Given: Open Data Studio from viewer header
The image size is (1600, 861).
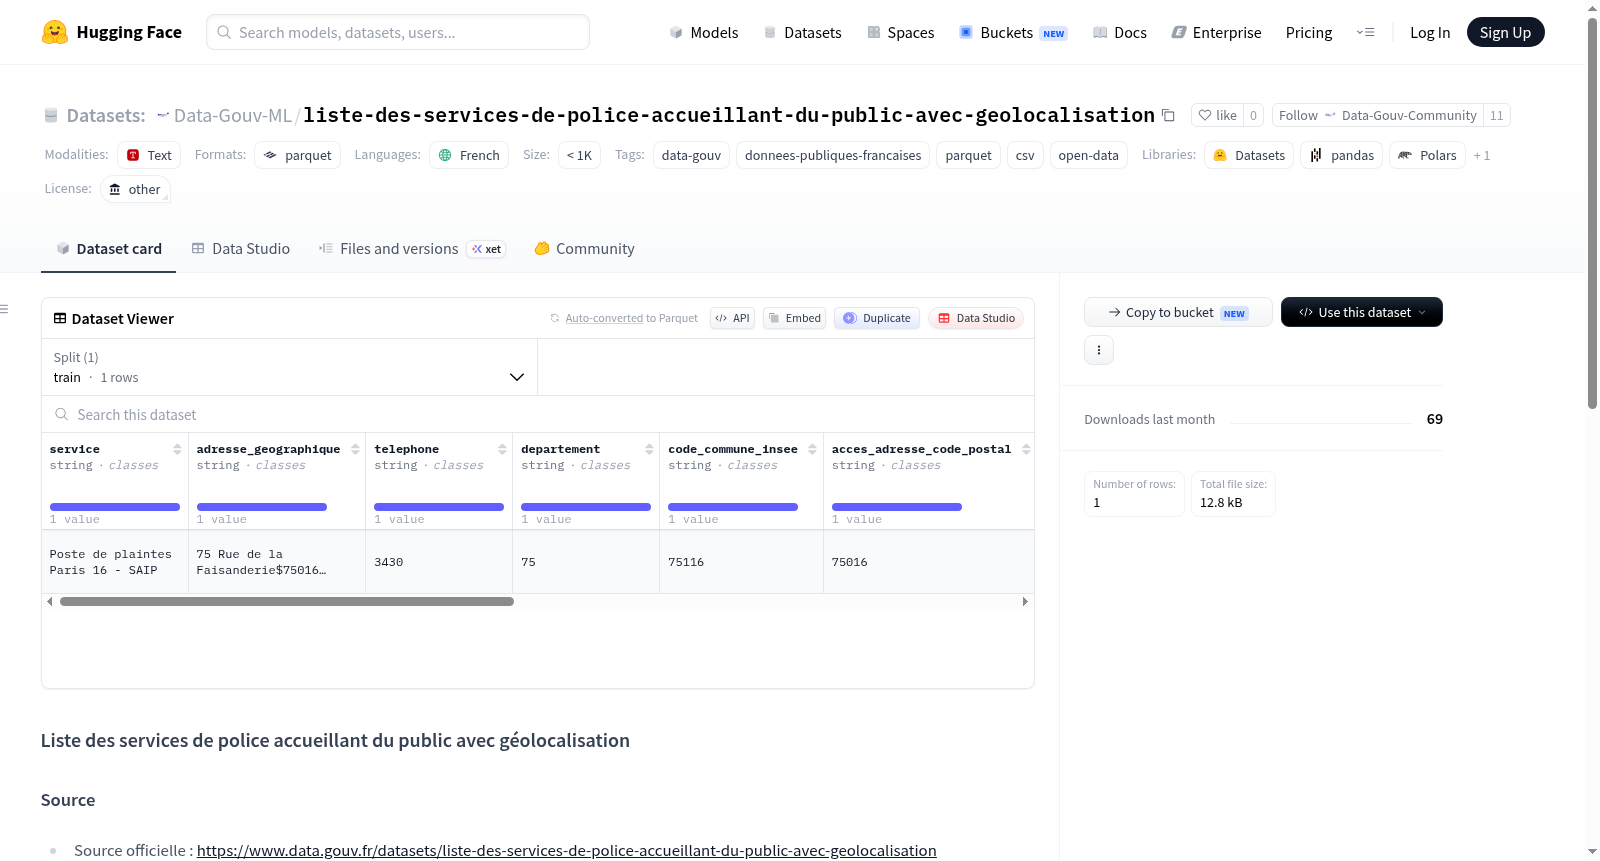Looking at the screenshot, I should point(976,318).
